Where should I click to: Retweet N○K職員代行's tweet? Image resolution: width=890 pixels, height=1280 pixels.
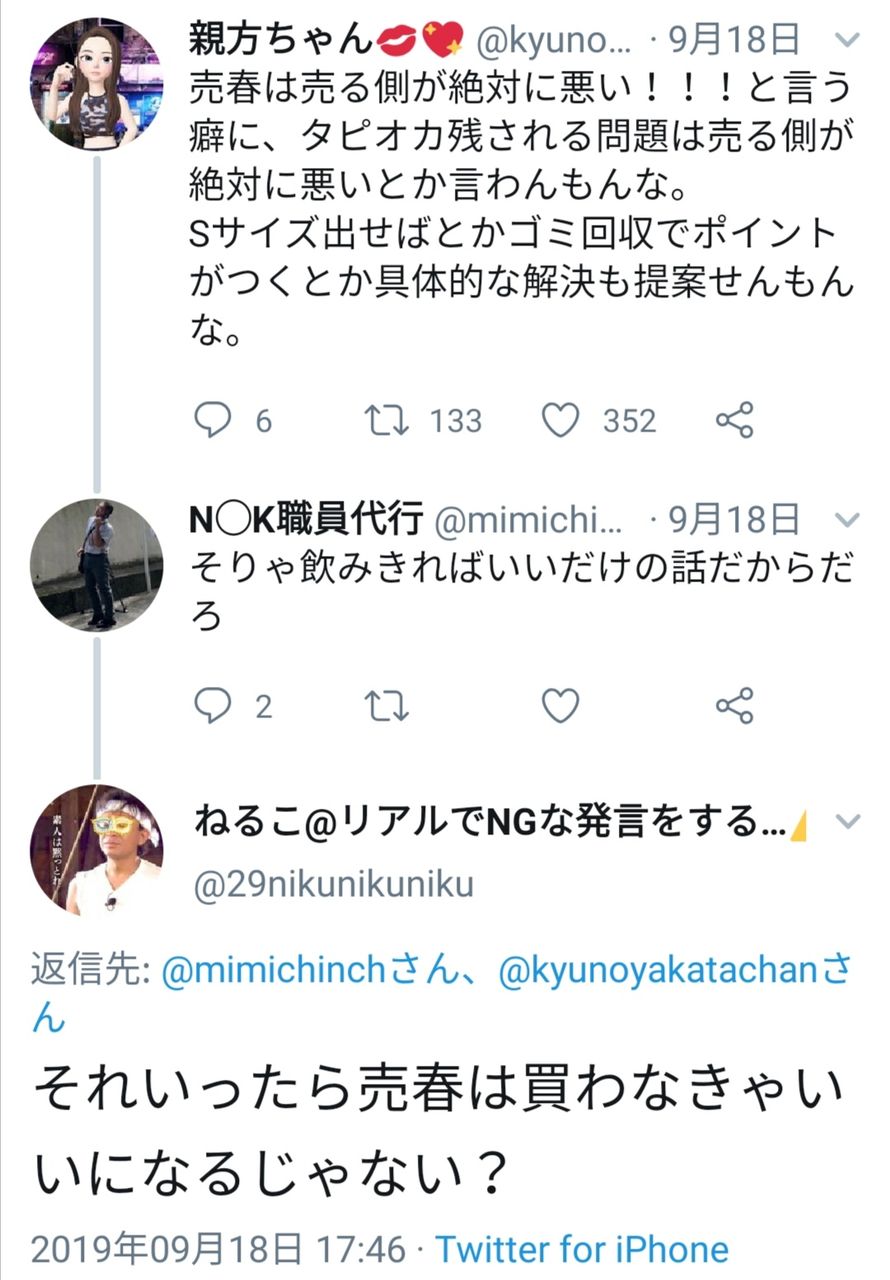(386, 707)
